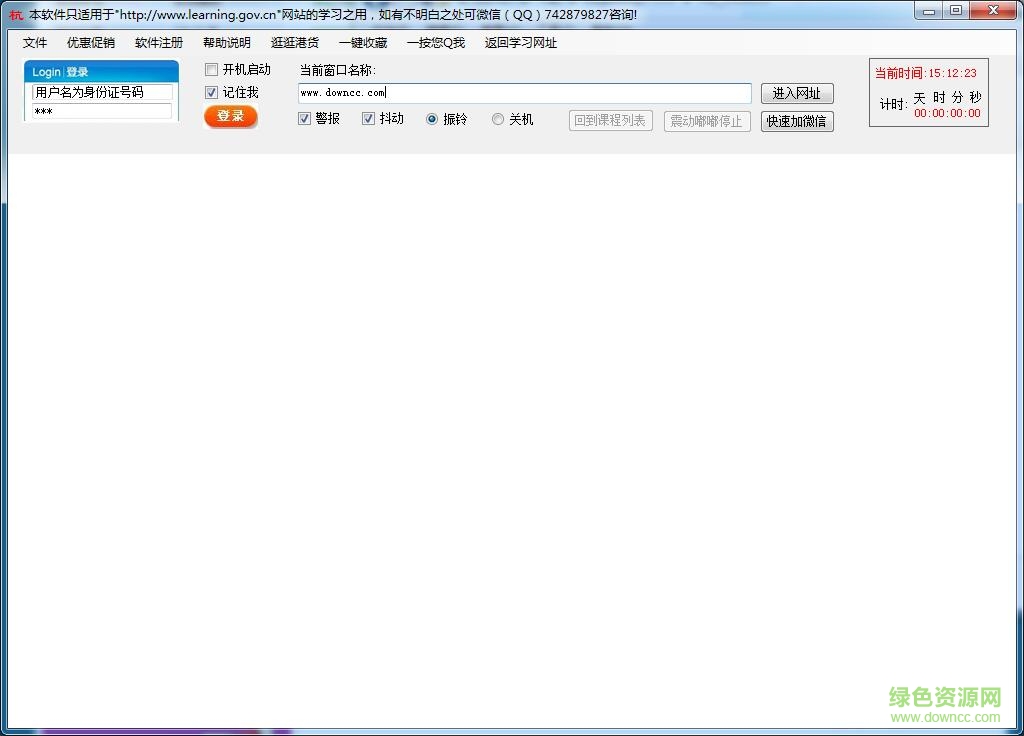Viewport: 1024px width, 736px height.
Task: Select the 关机 shutdown radio button
Action: (497, 118)
